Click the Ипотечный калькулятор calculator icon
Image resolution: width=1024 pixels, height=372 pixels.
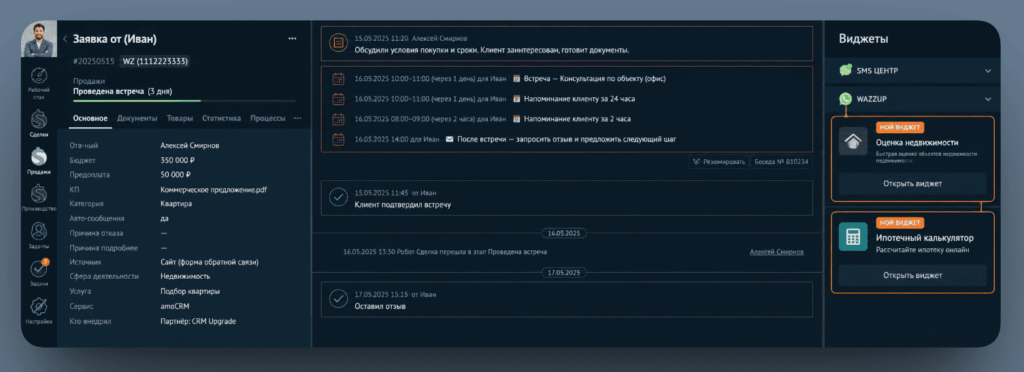(853, 236)
